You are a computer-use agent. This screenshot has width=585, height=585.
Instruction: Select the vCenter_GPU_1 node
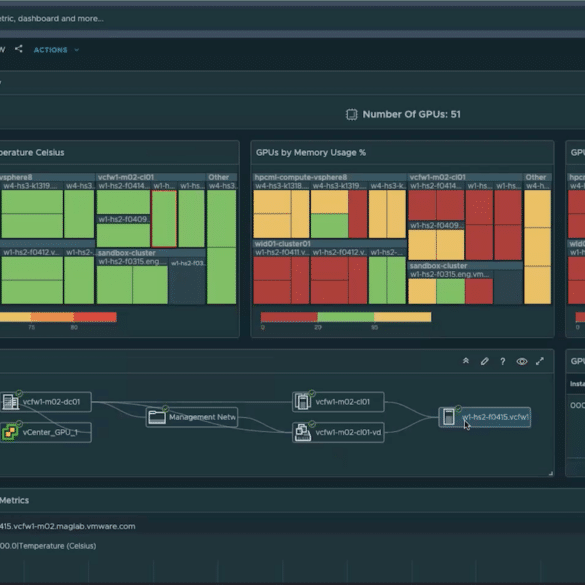(x=46, y=432)
